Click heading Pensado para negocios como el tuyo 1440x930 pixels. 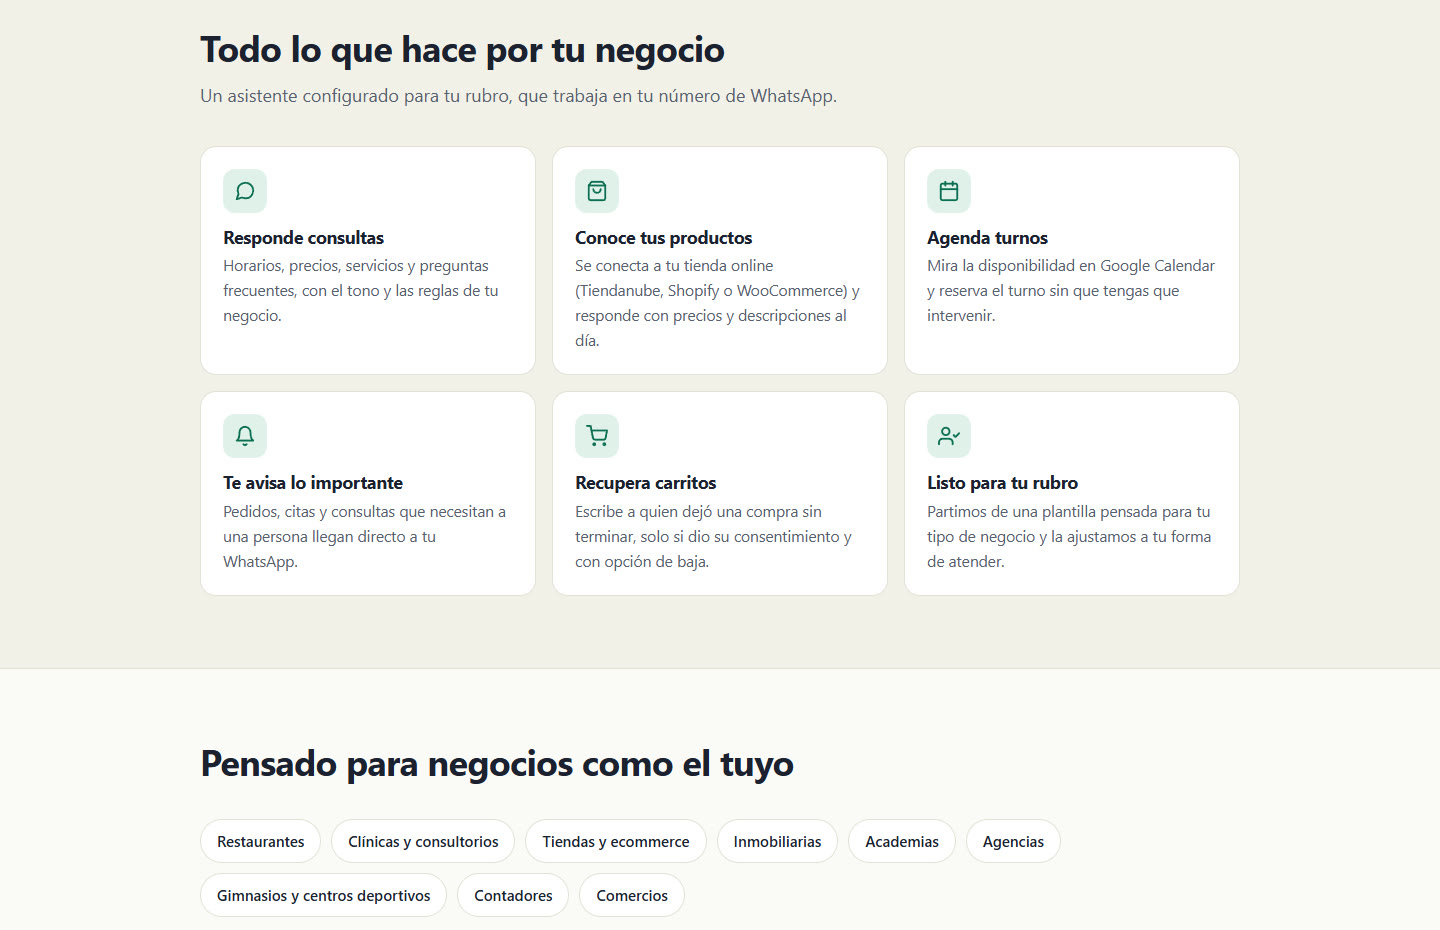[x=497, y=764]
